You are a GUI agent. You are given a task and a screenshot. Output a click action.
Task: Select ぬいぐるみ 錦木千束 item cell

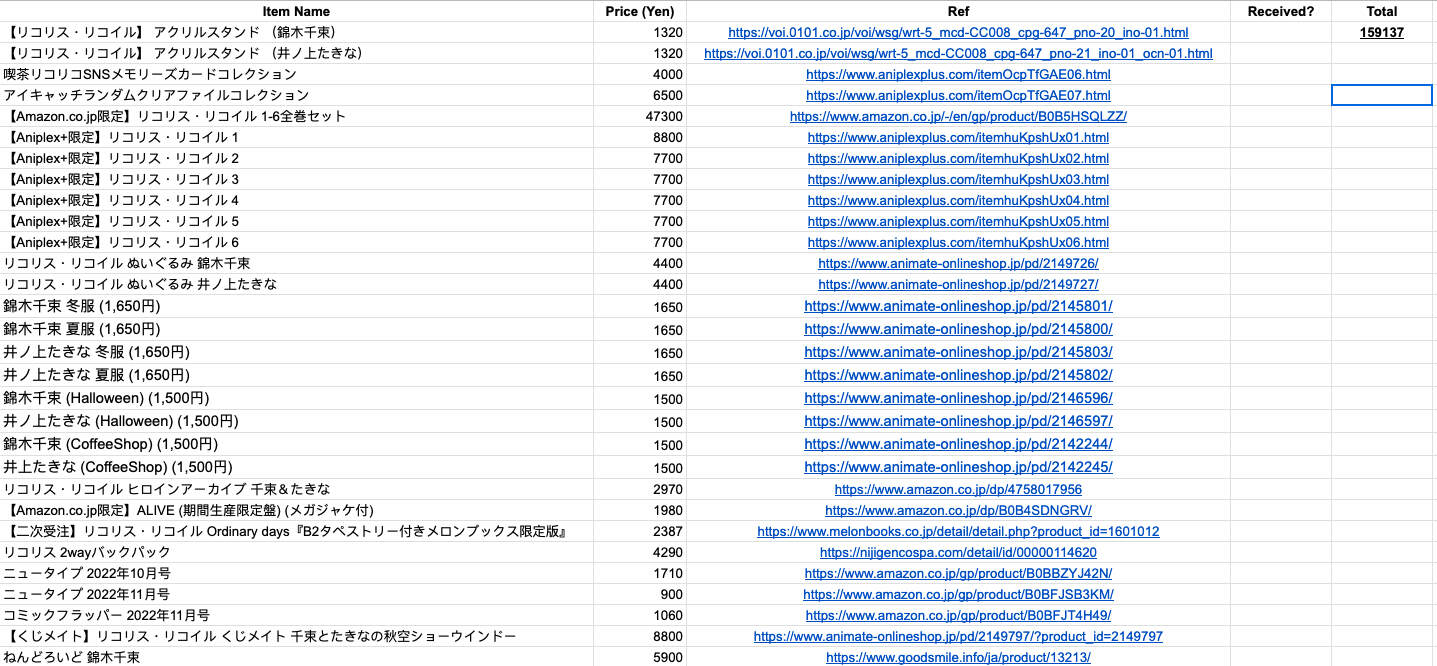point(296,264)
